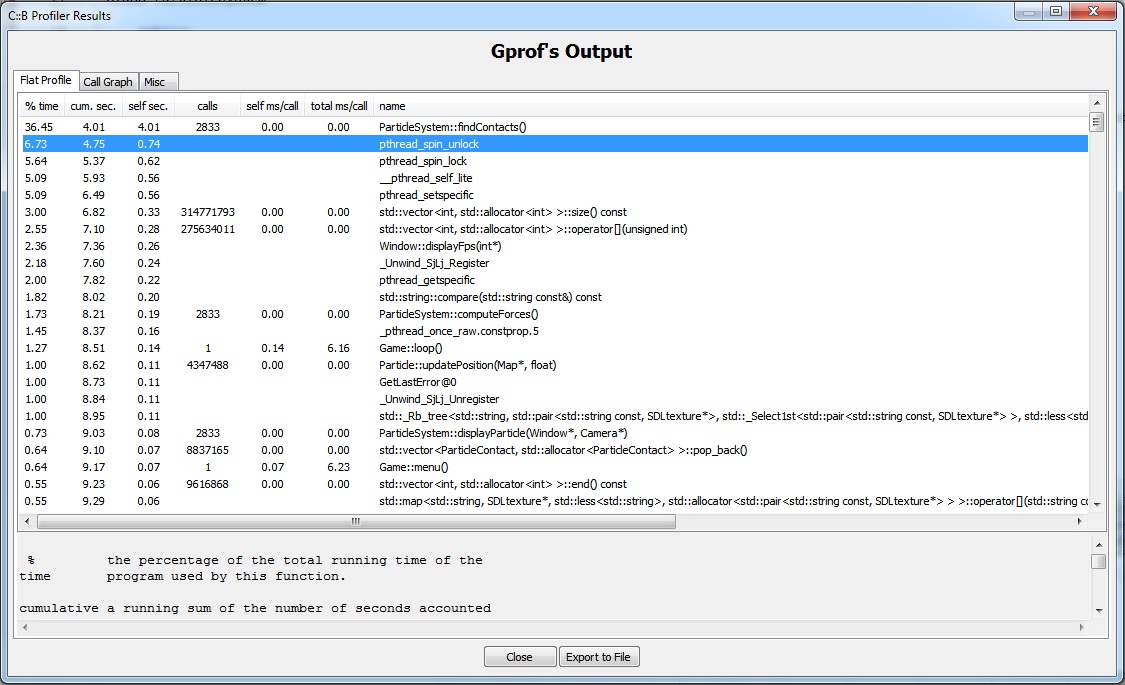1125x685 pixels.
Task: Click the 8837165 calls value
Action: point(207,450)
